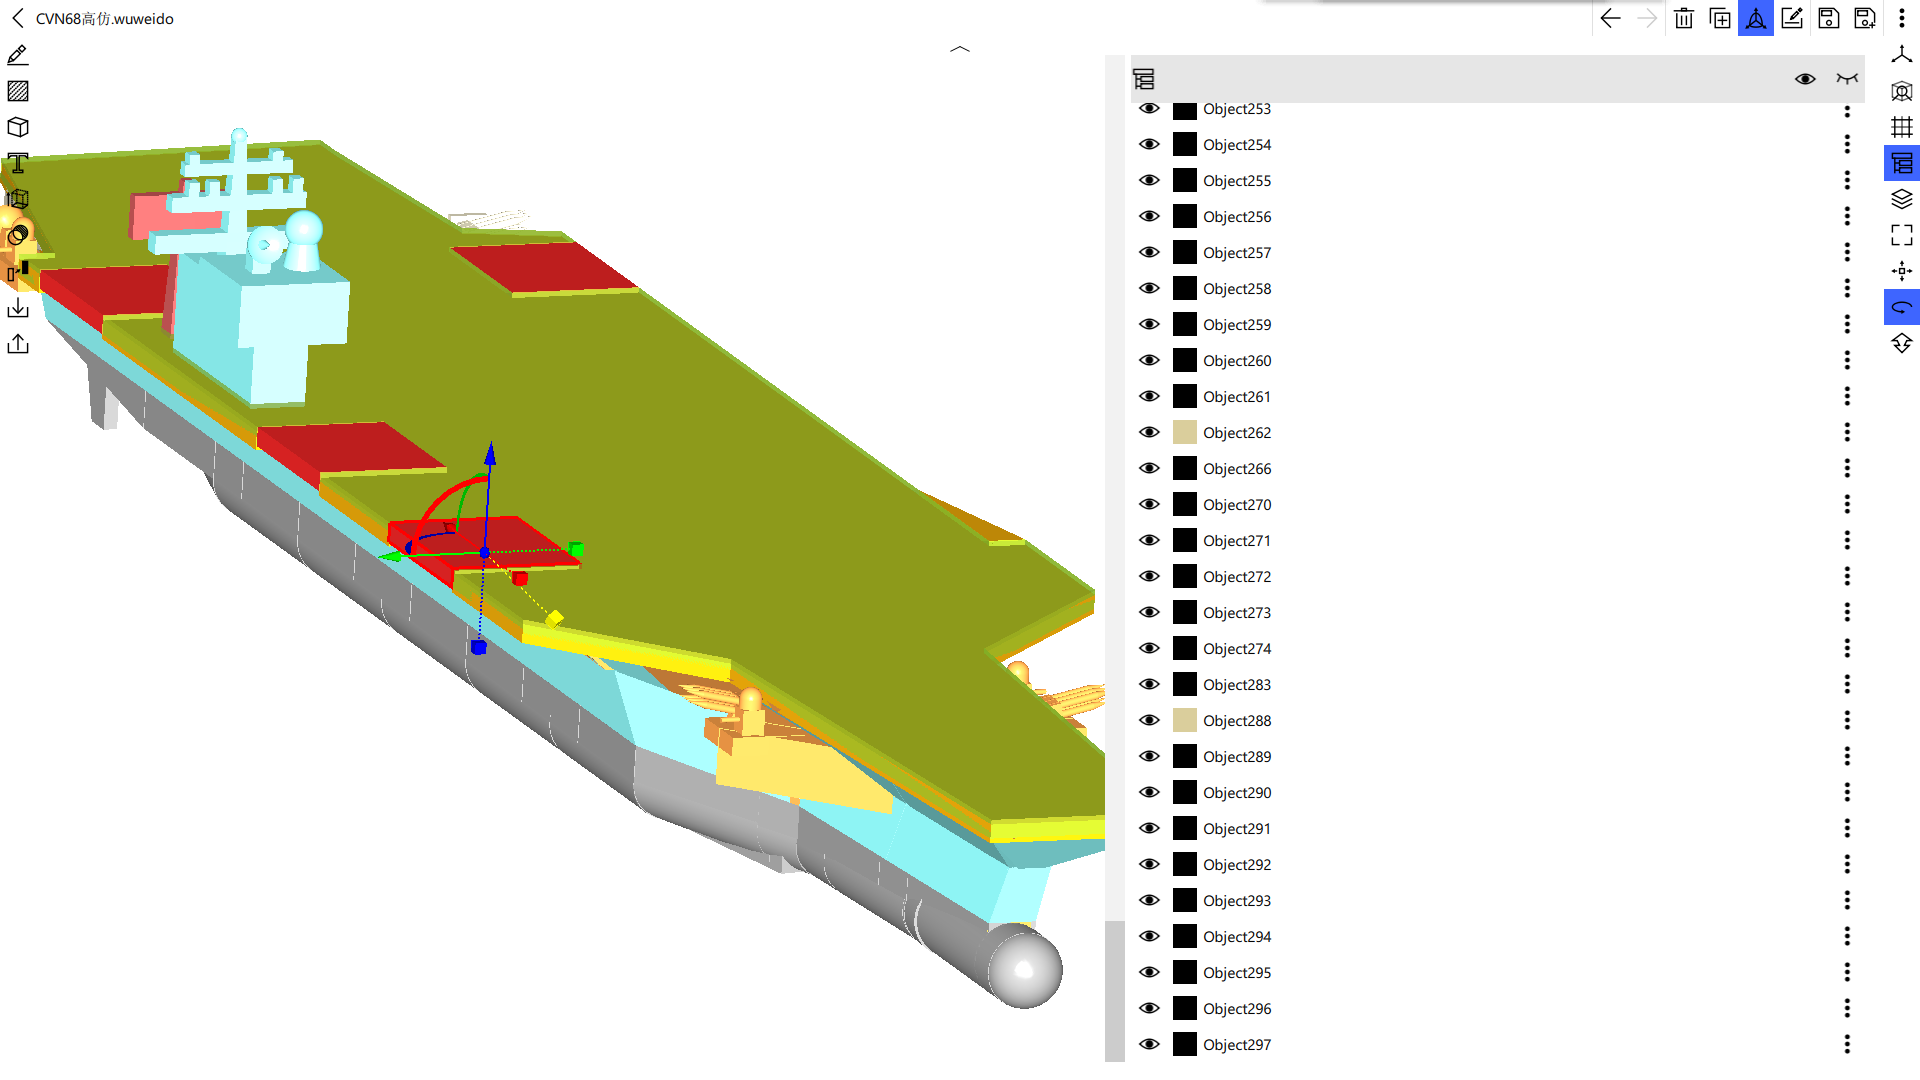Hide all objects with closed-eye icon

[1847, 79]
